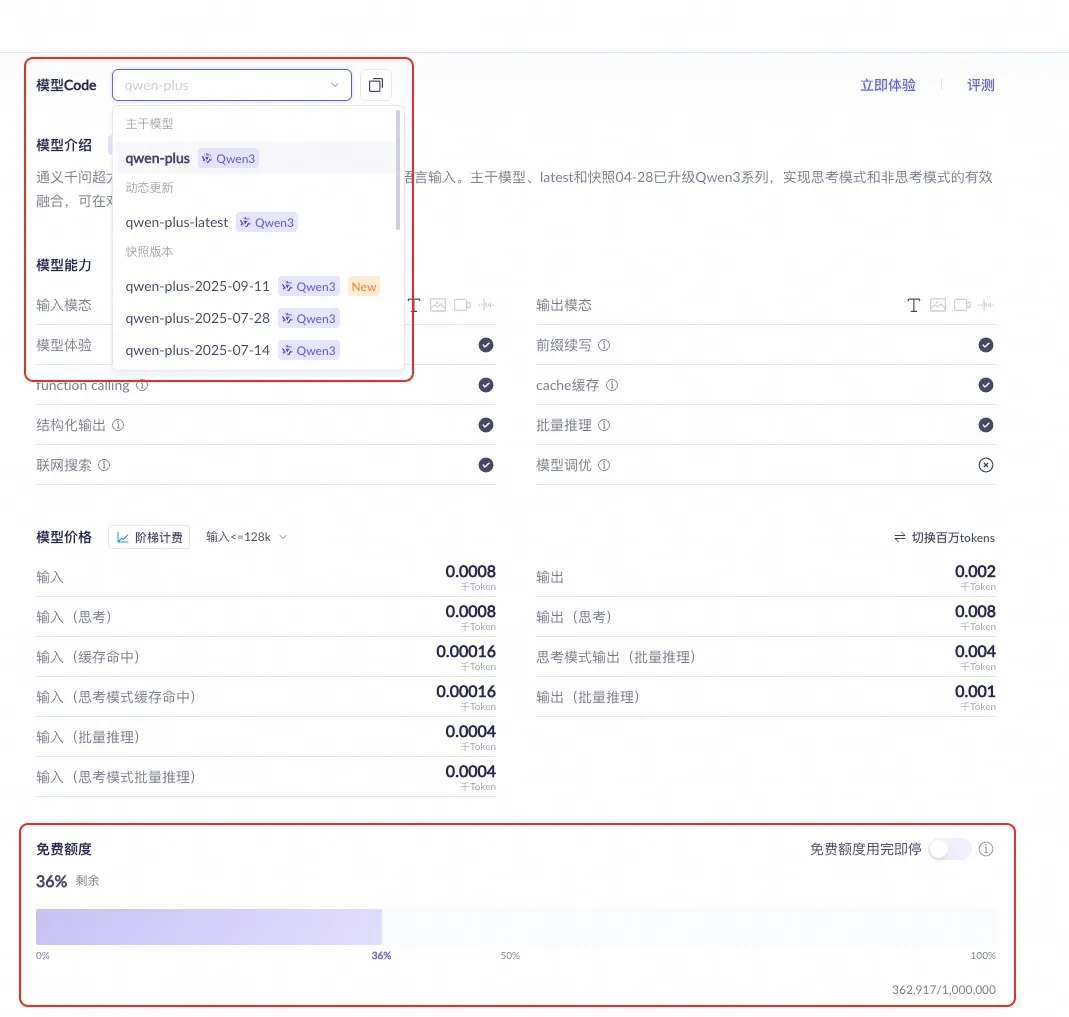Click the cache缓存 supported check mark
This screenshot has height=1017, width=1069.
(986, 385)
